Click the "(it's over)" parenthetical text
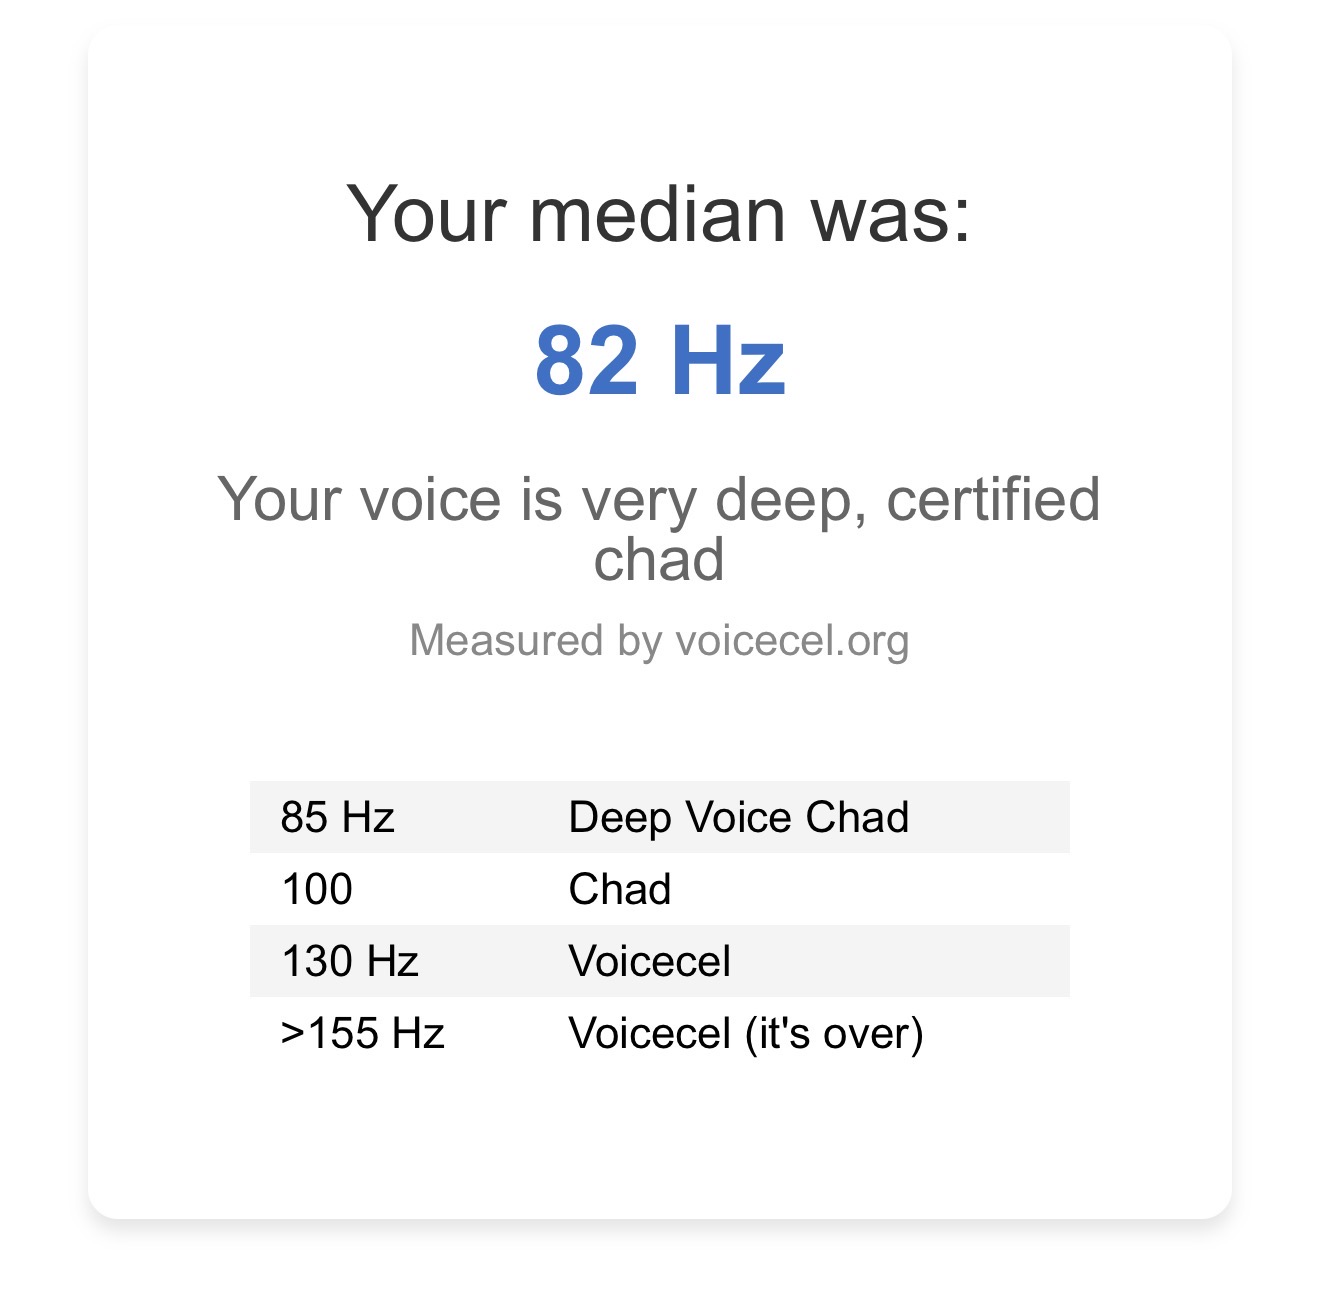Image resolution: width=1320 pixels, height=1295 pixels. 834,1033
